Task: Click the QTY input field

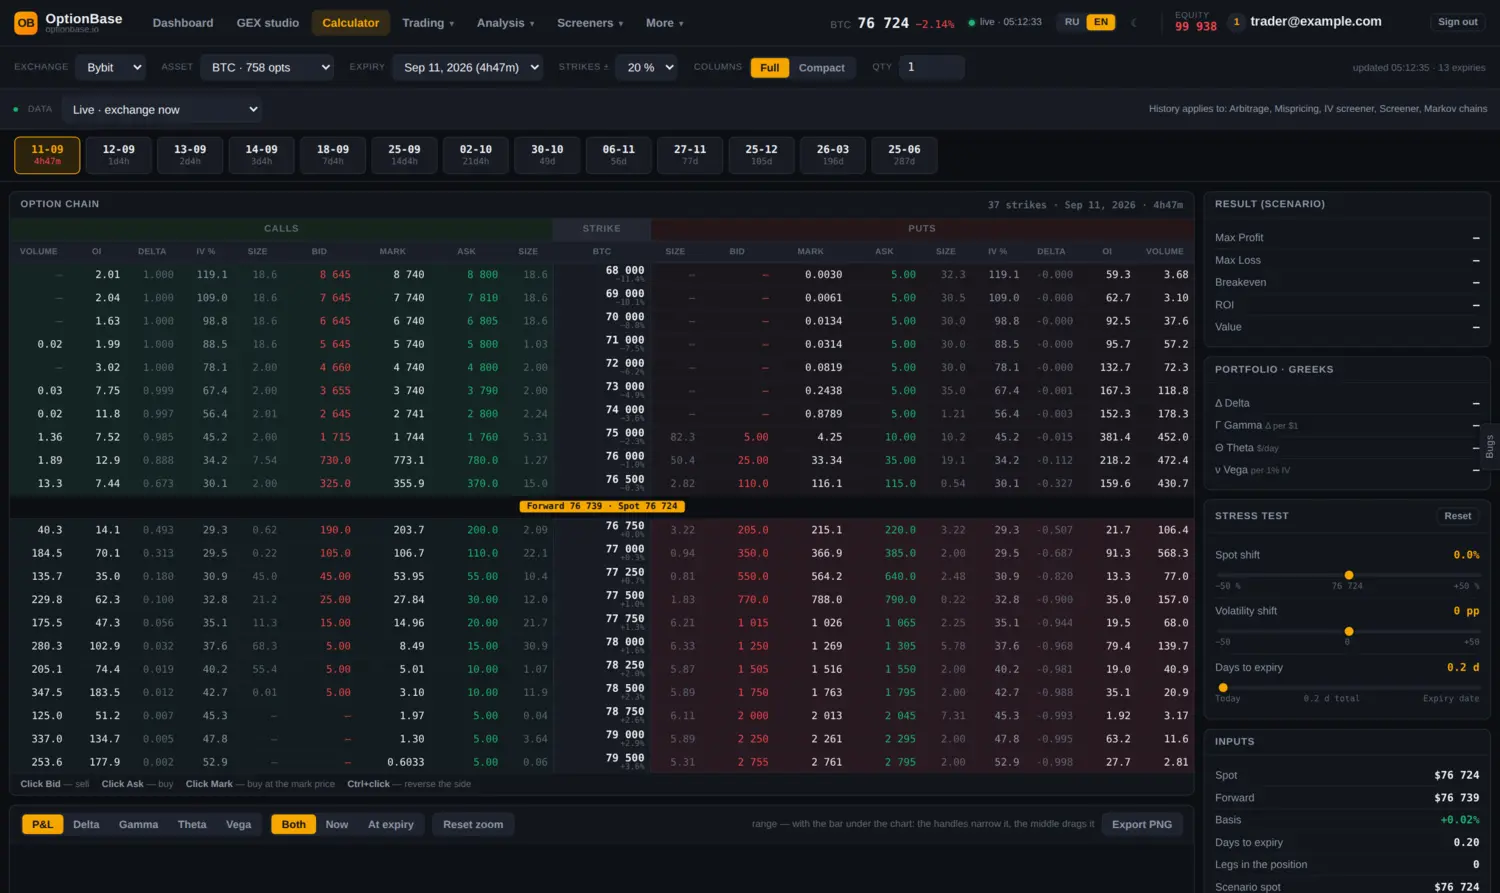Action: [931, 67]
